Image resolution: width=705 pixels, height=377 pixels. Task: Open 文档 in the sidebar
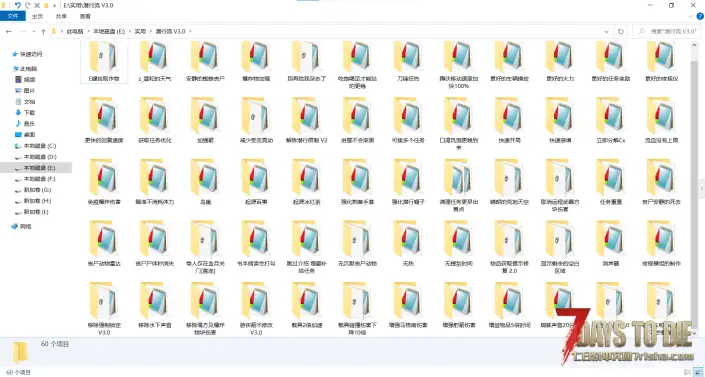(x=25, y=102)
